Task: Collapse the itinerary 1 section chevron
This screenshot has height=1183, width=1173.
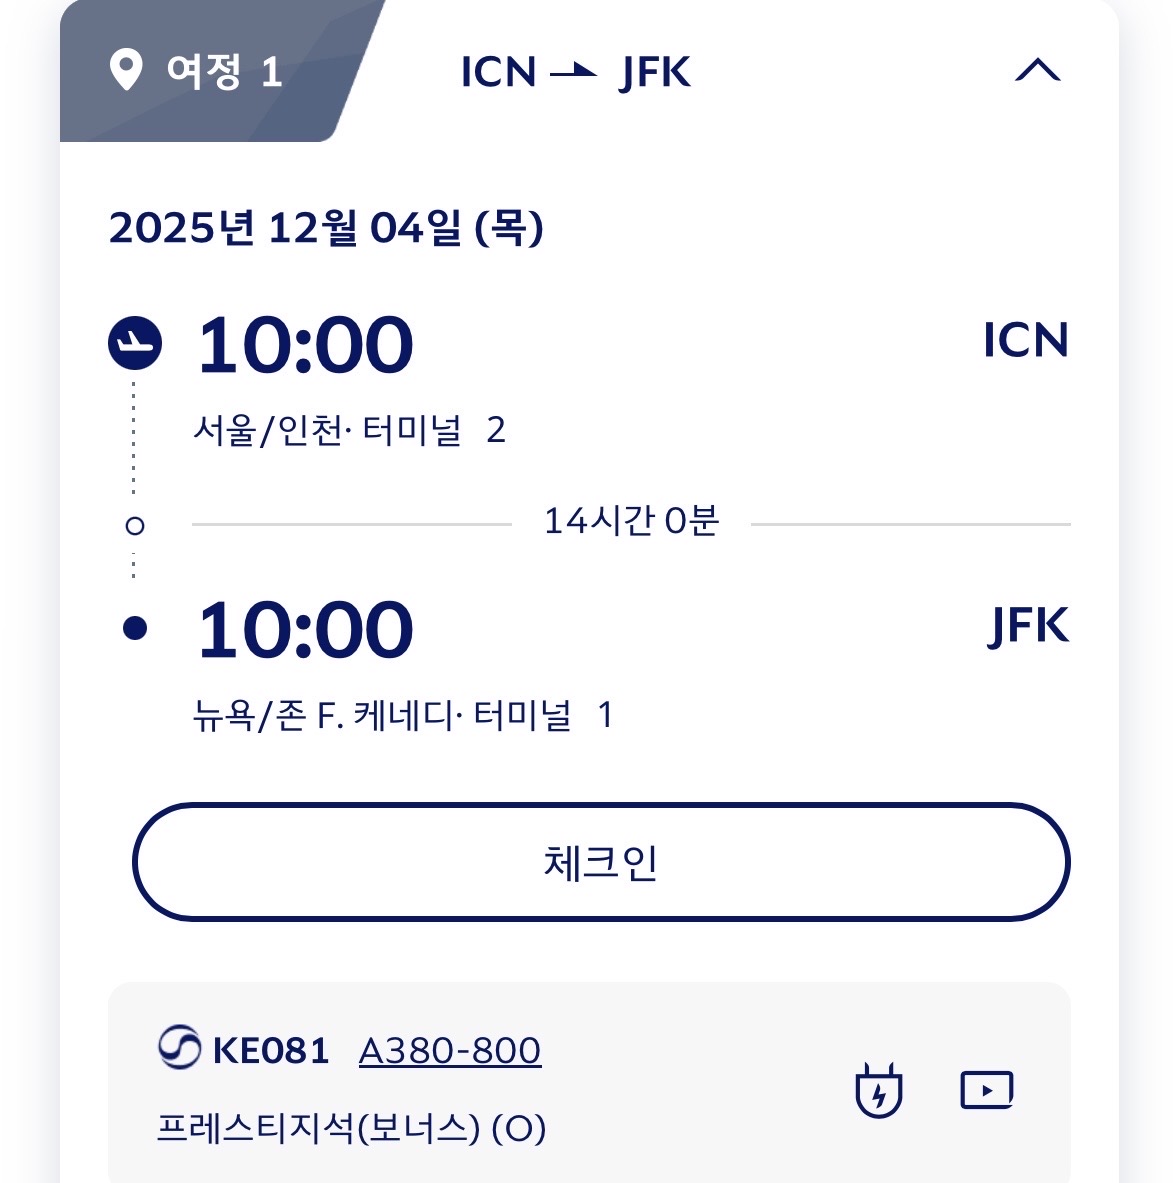Action: tap(1037, 71)
